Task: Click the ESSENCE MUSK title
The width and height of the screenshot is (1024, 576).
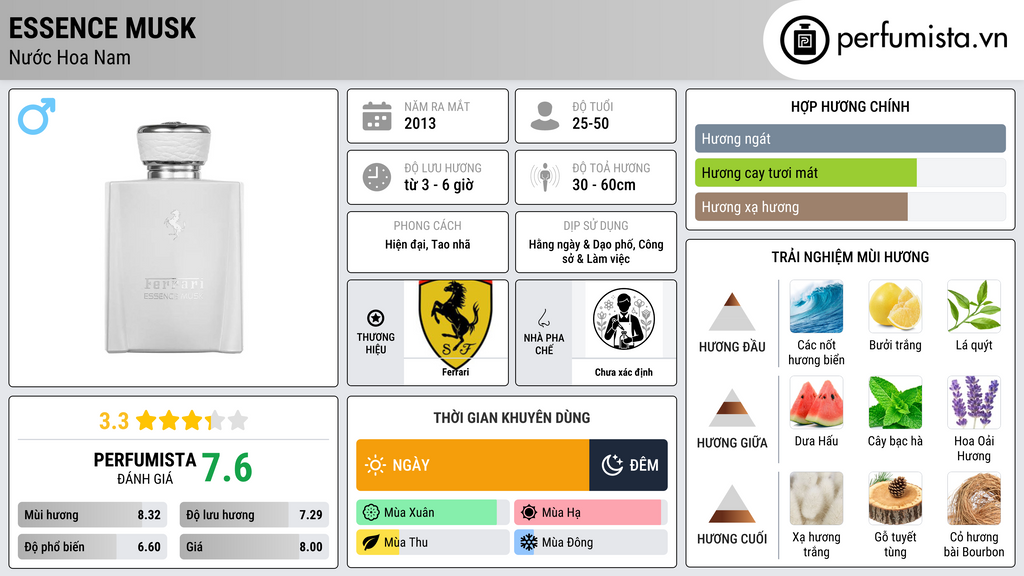Action: pyautogui.click(x=102, y=28)
